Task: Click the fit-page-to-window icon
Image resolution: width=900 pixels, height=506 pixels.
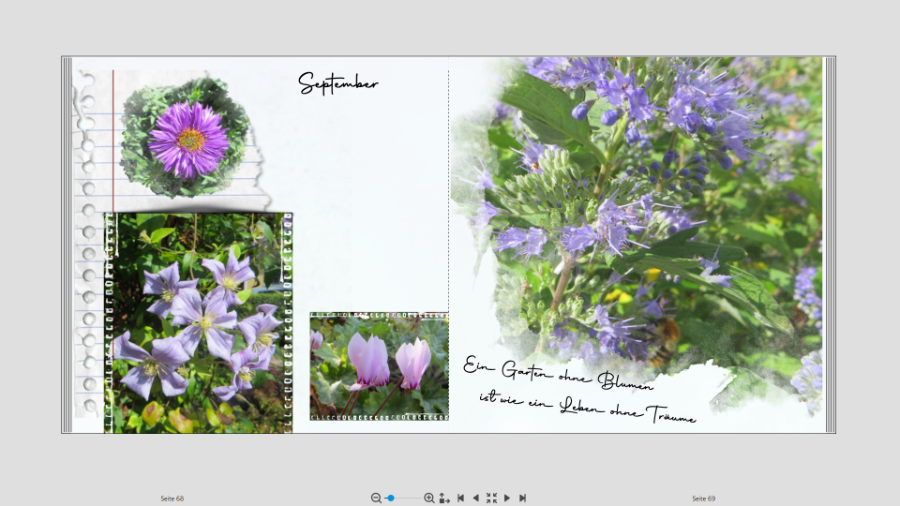Action: [x=444, y=498]
